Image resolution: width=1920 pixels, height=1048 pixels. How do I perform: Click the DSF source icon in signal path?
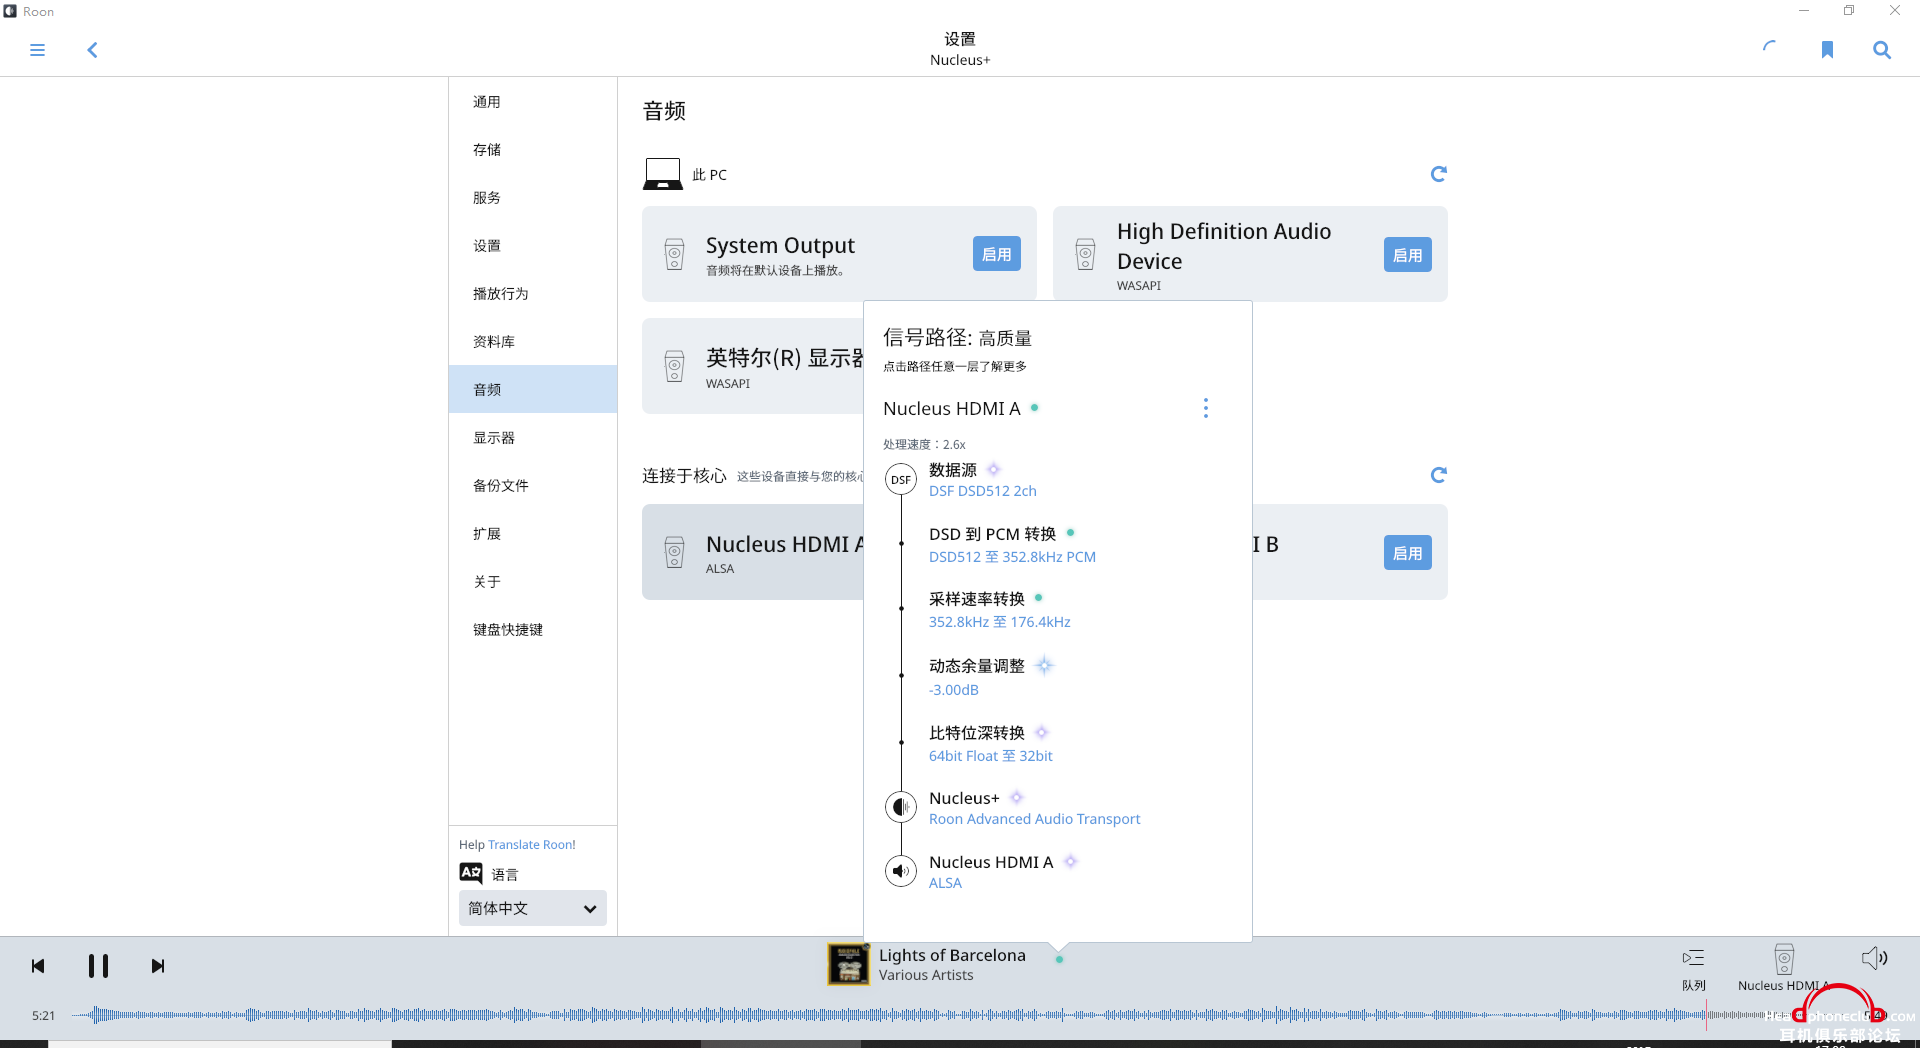click(901, 480)
